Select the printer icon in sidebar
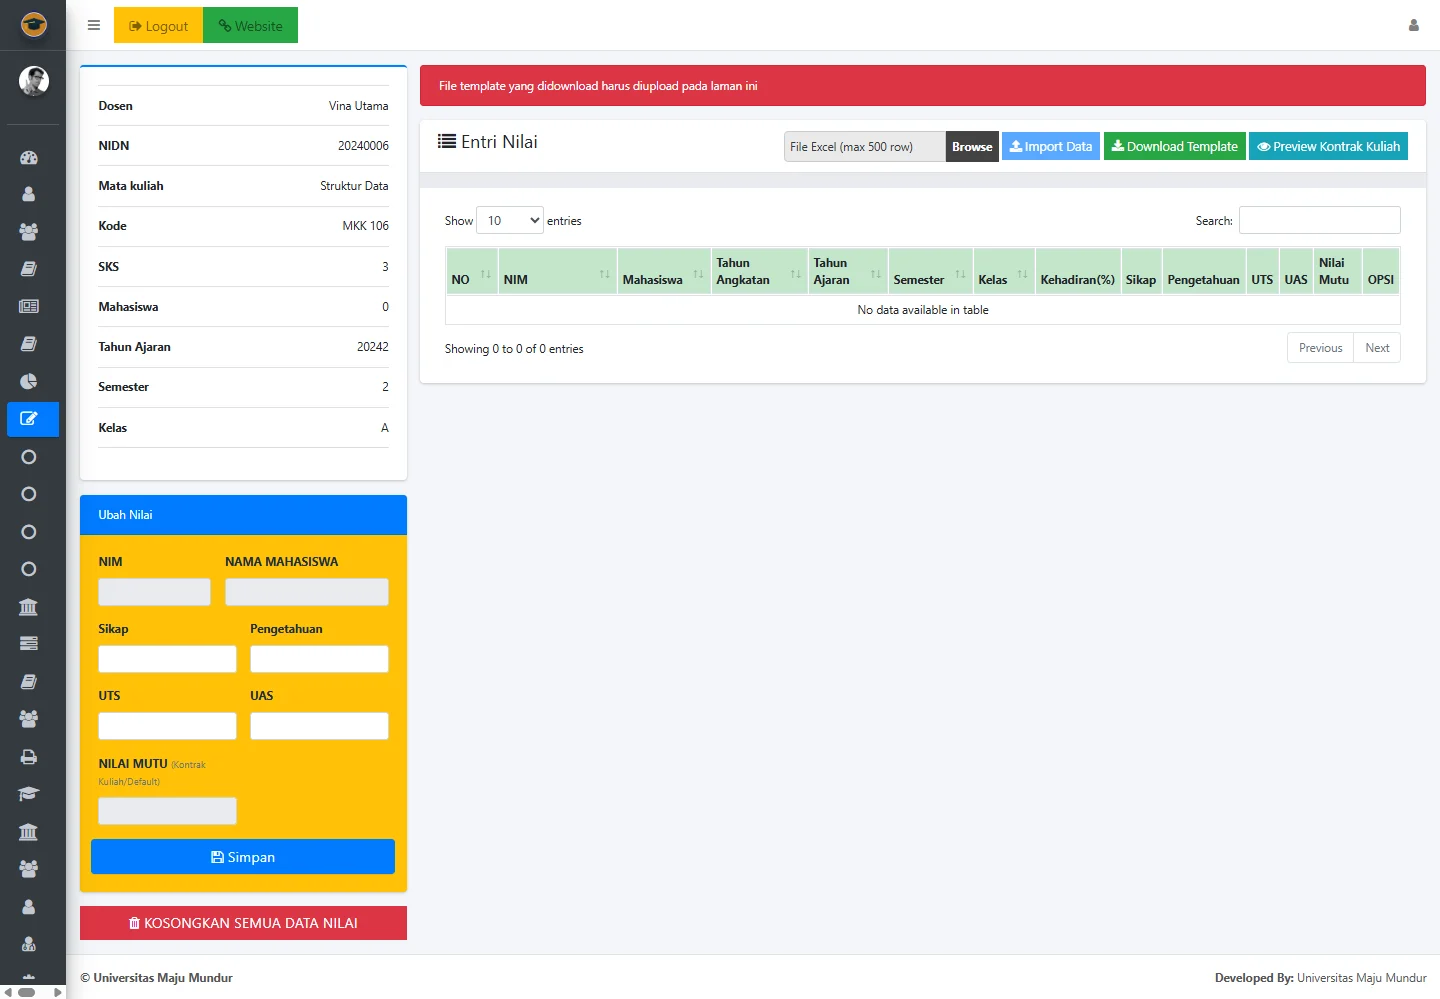 [x=29, y=757]
